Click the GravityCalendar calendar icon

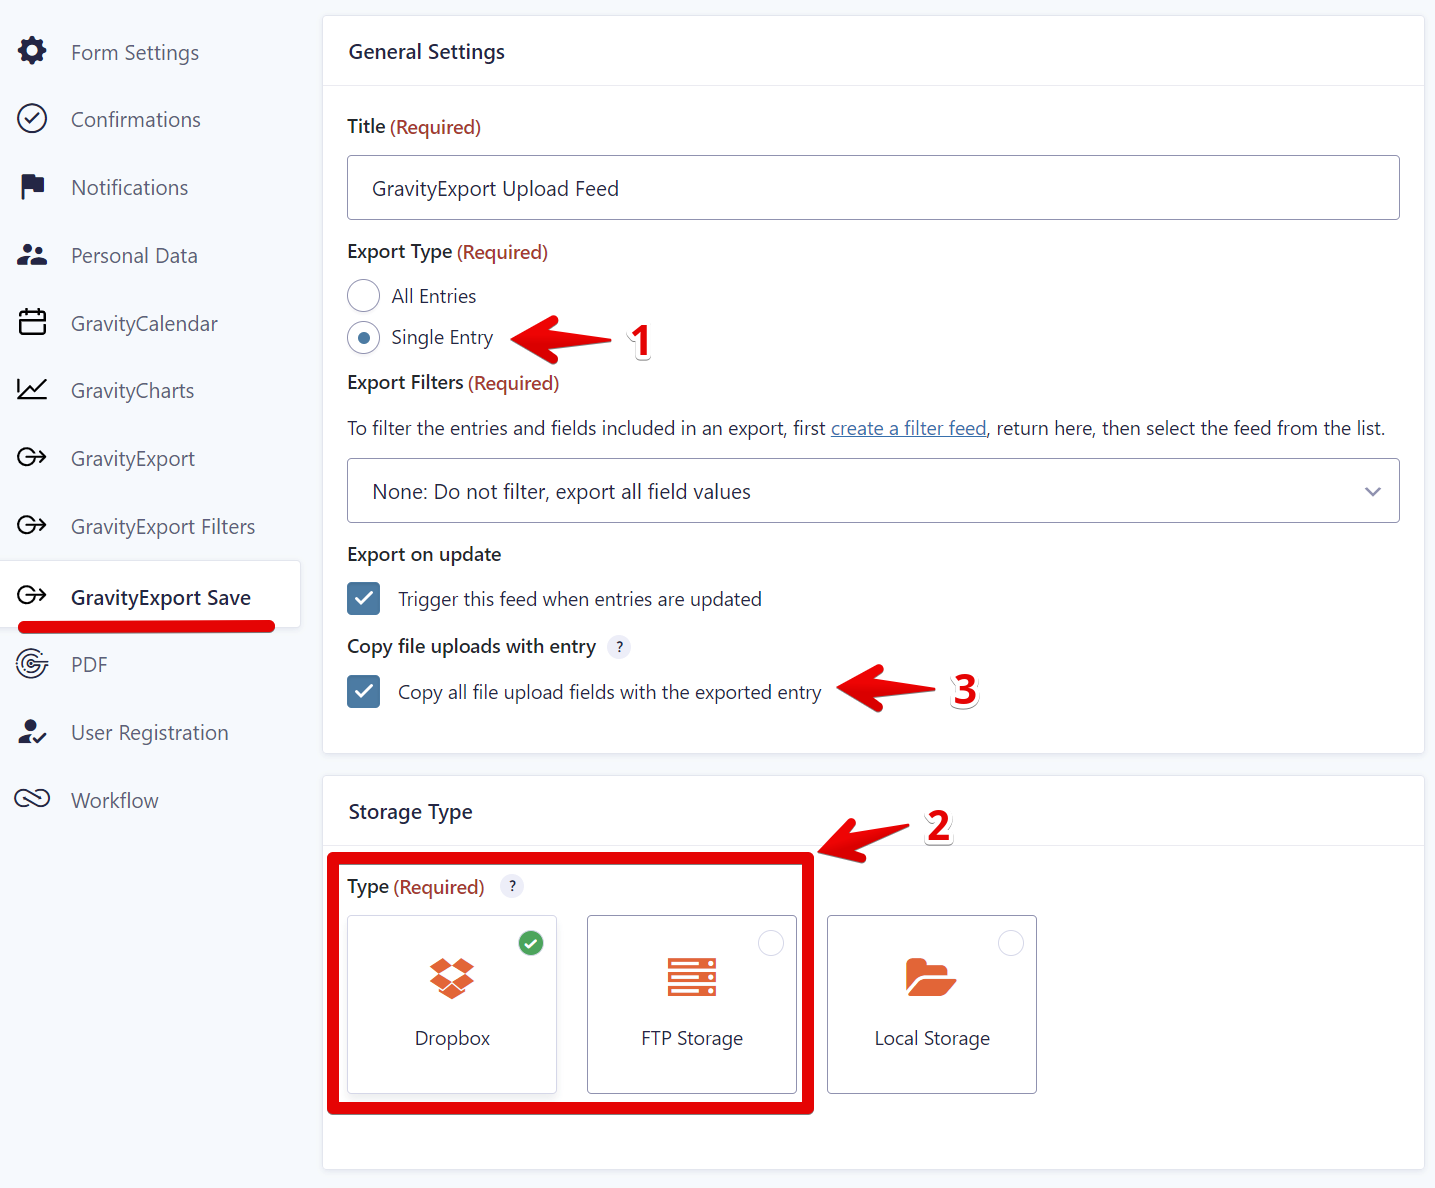click(32, 322)
